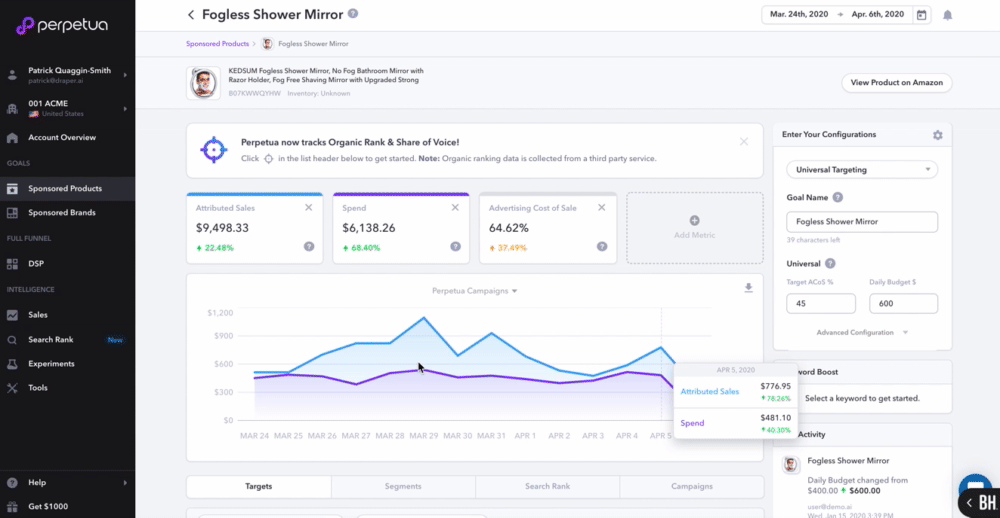The image size is (1000, 518).
Task: Open configuration settings gear
Action: point(937,135)
